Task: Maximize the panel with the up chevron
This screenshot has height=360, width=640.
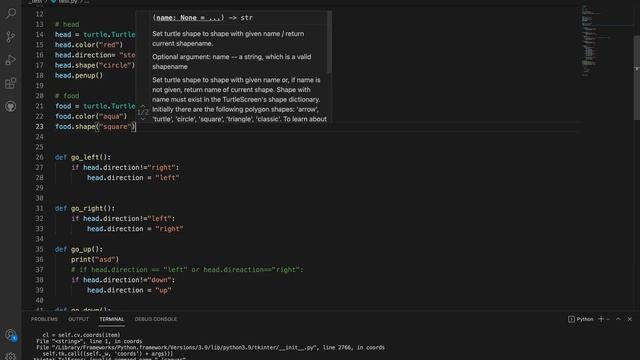Action: [x=618, y=319]
